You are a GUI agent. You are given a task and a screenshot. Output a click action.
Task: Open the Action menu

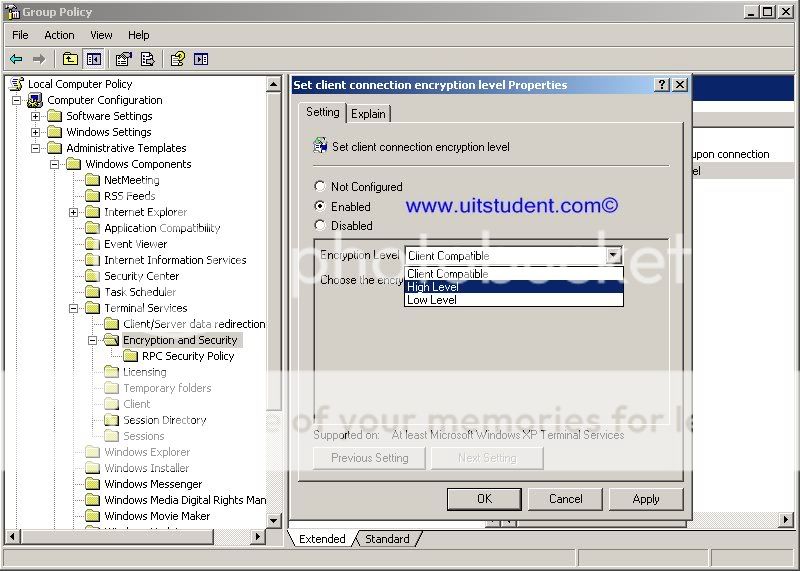click(59, 35)
